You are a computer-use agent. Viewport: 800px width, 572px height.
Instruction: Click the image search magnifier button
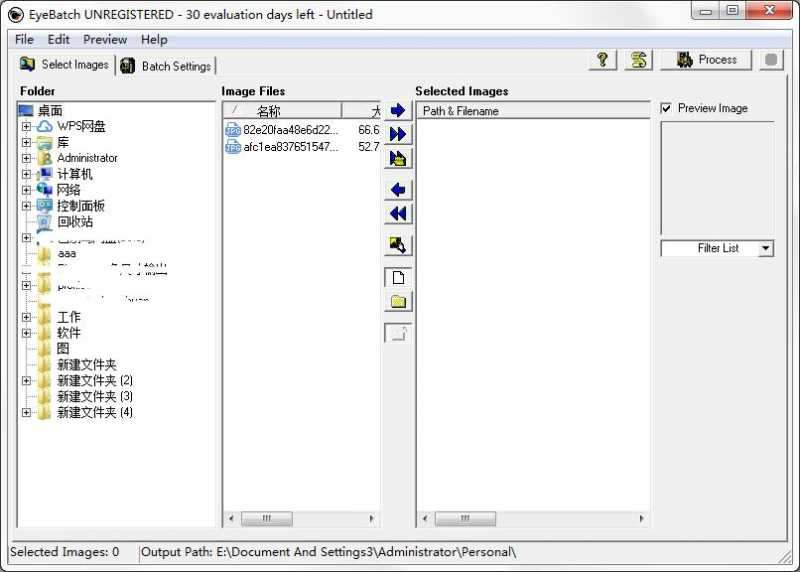[x=398, y=245]
